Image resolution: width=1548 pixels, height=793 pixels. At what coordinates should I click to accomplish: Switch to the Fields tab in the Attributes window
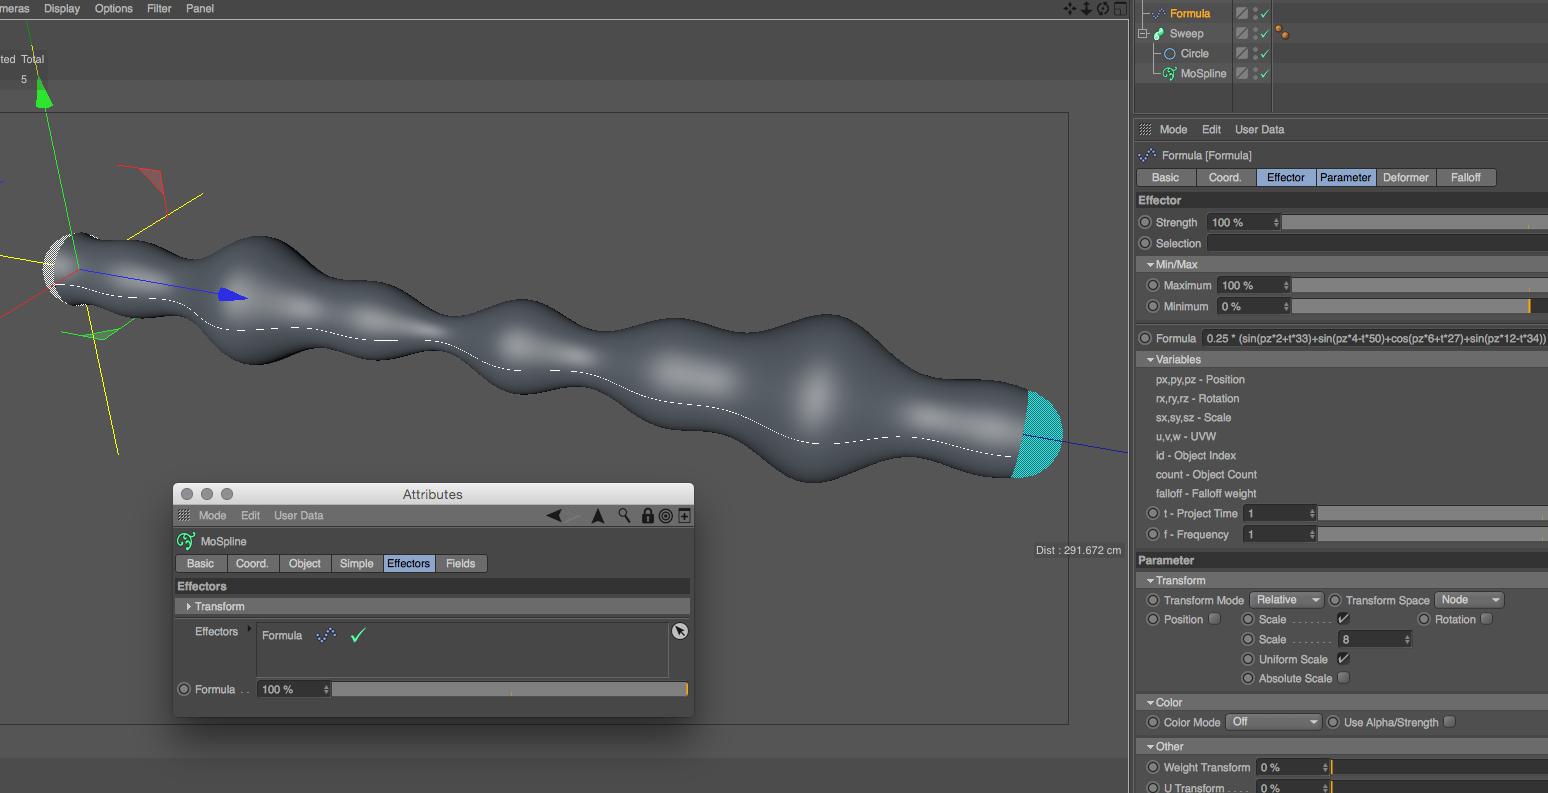pyautogui.click(x=460, y=563)
